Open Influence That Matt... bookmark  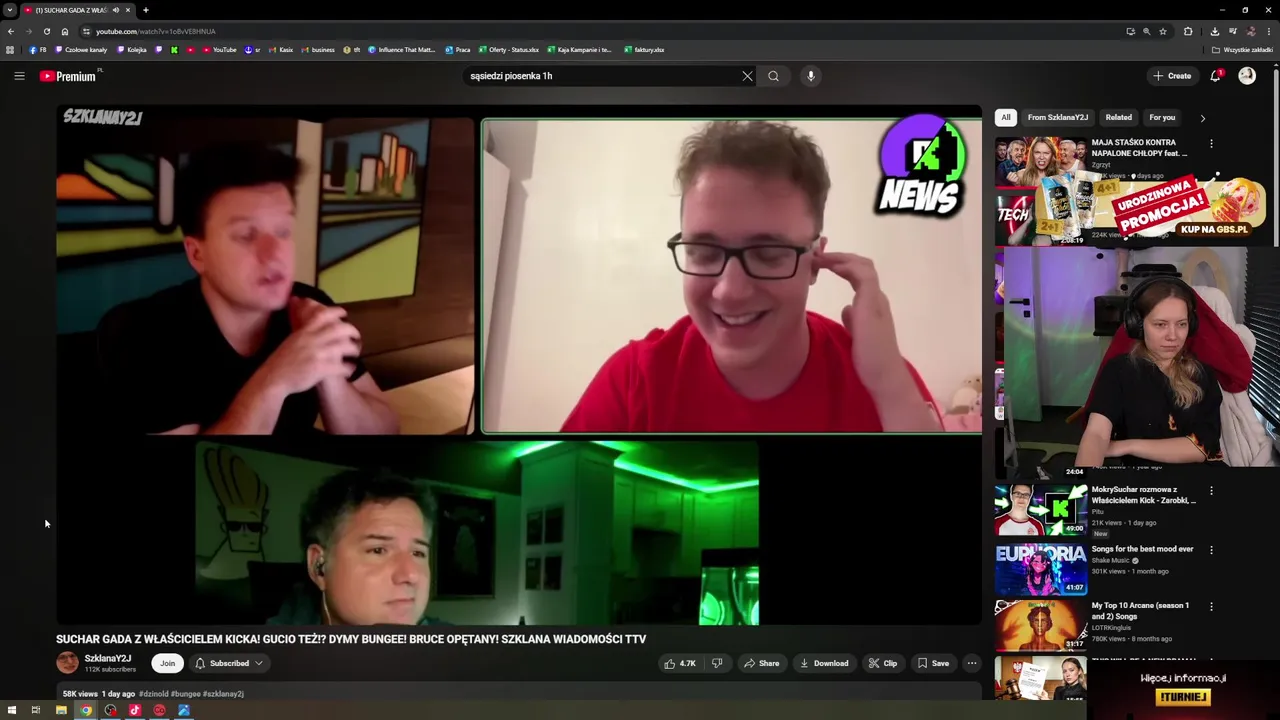[x=402, y=49]
